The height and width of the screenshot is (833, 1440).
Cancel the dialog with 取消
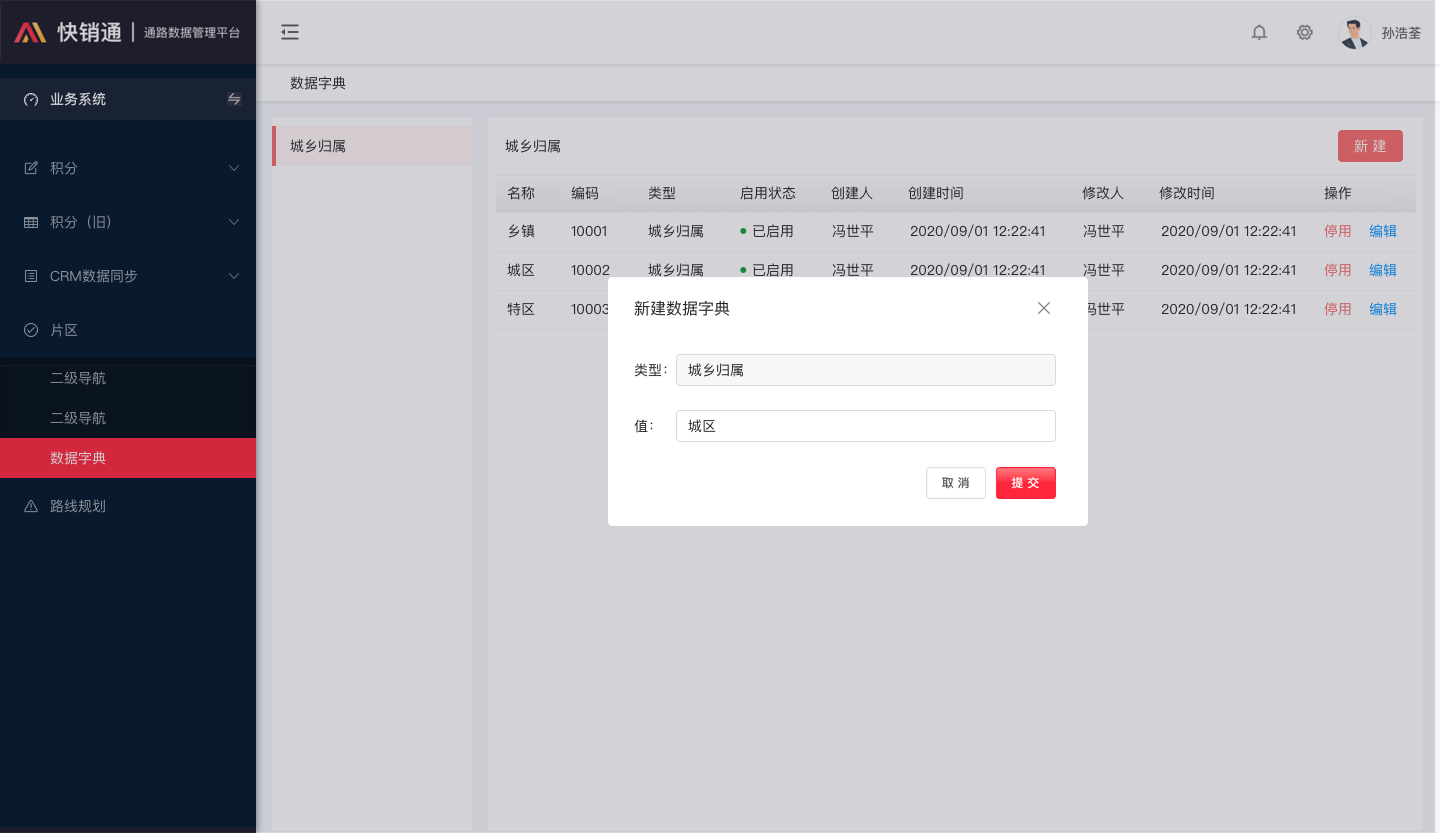(955, 482)
